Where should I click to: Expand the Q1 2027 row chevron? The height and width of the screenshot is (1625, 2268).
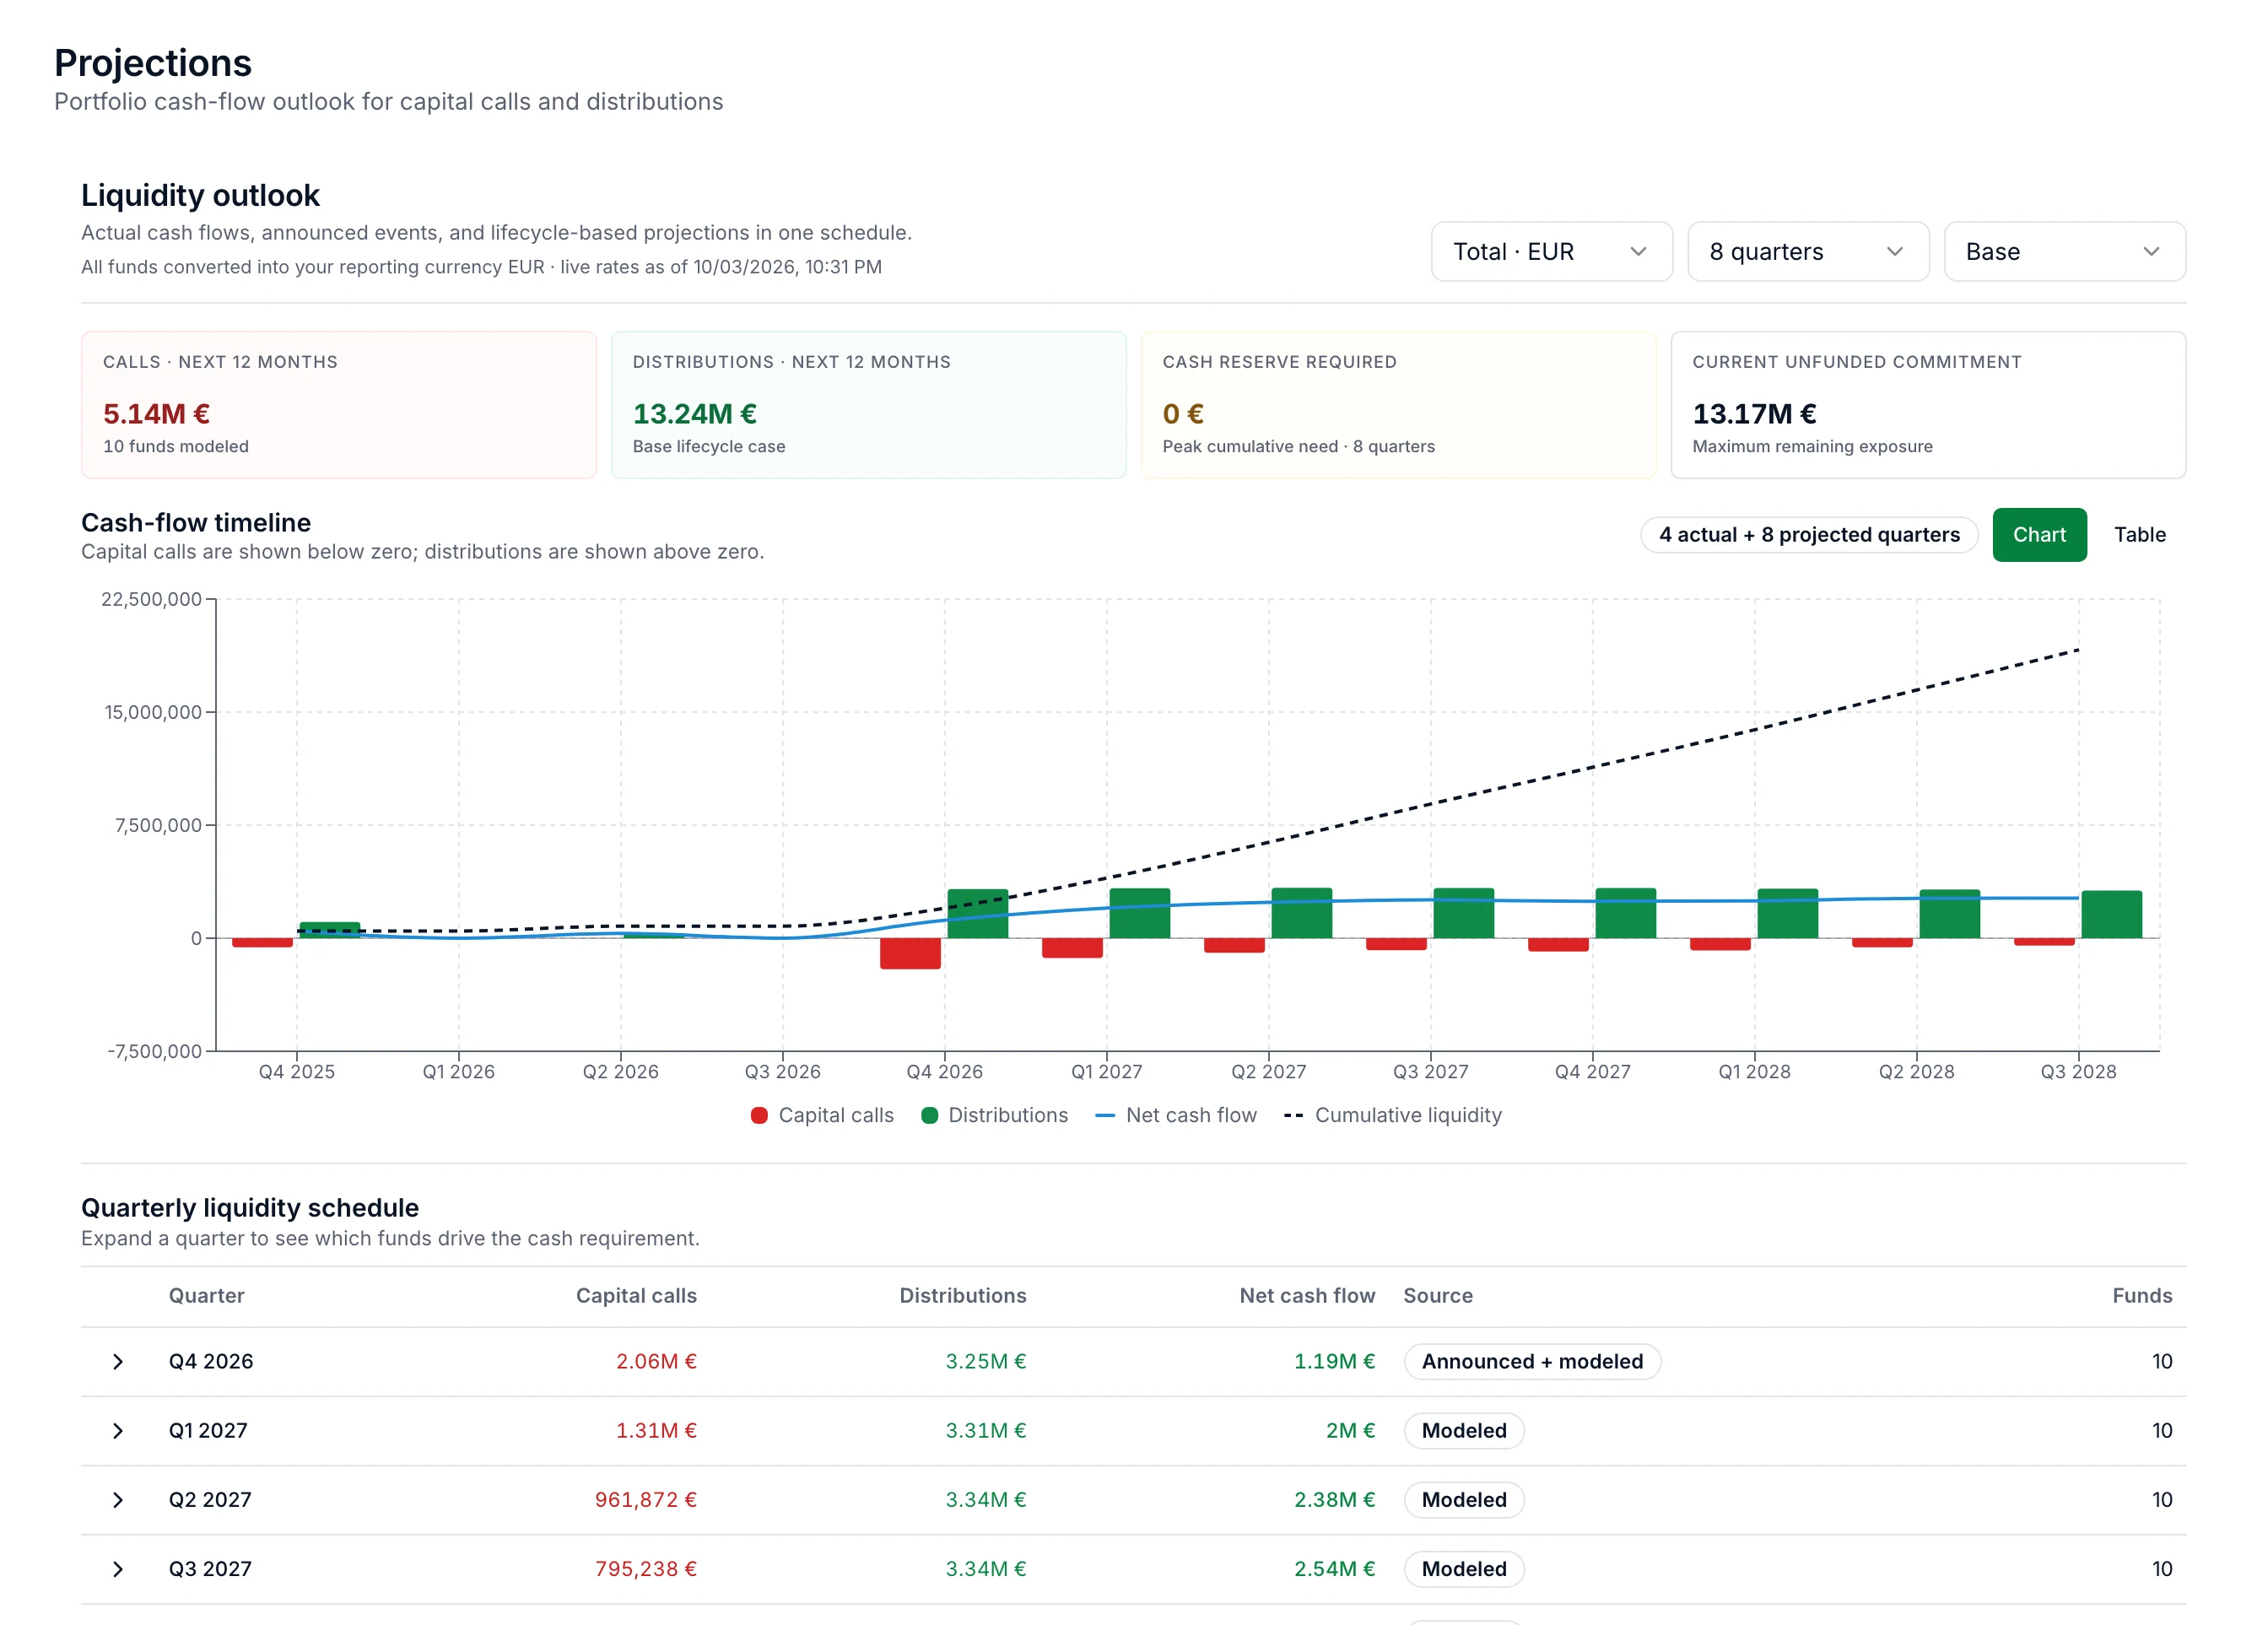118,1431
